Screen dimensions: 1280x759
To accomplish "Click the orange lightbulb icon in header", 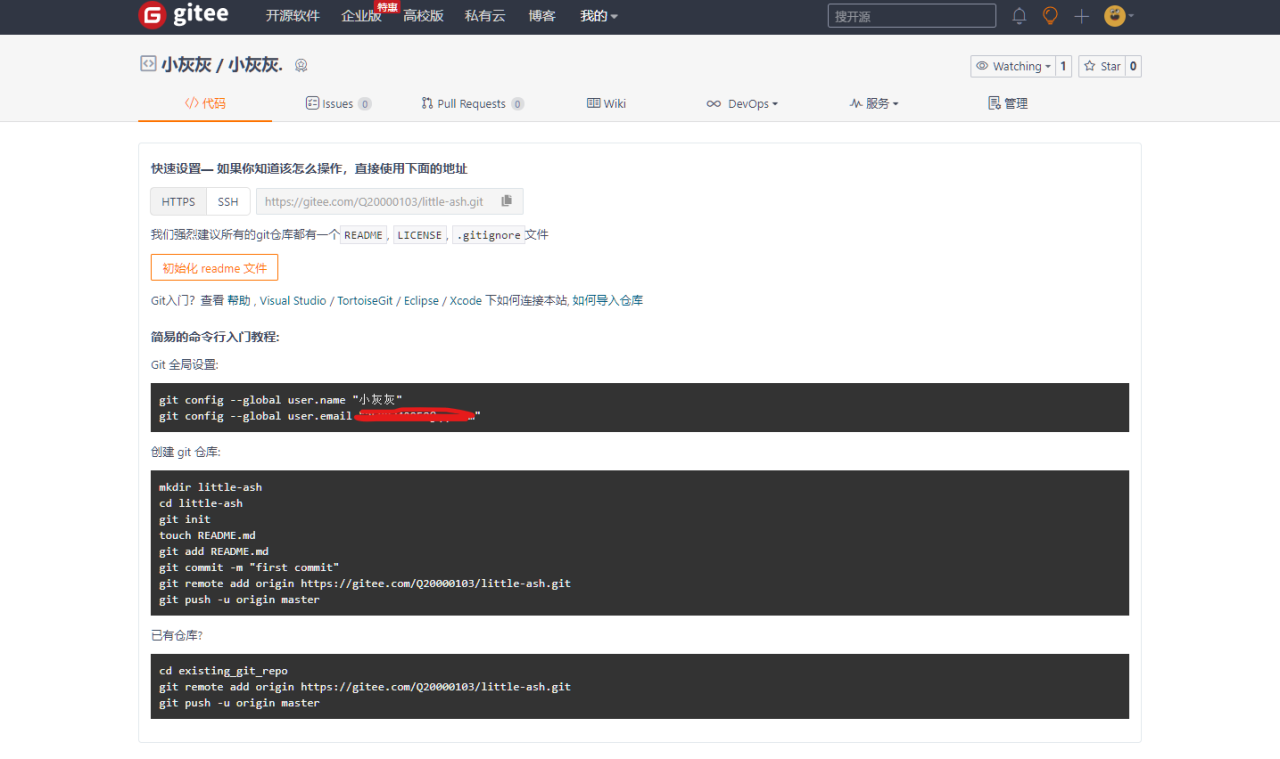I will pos(1050,16).
